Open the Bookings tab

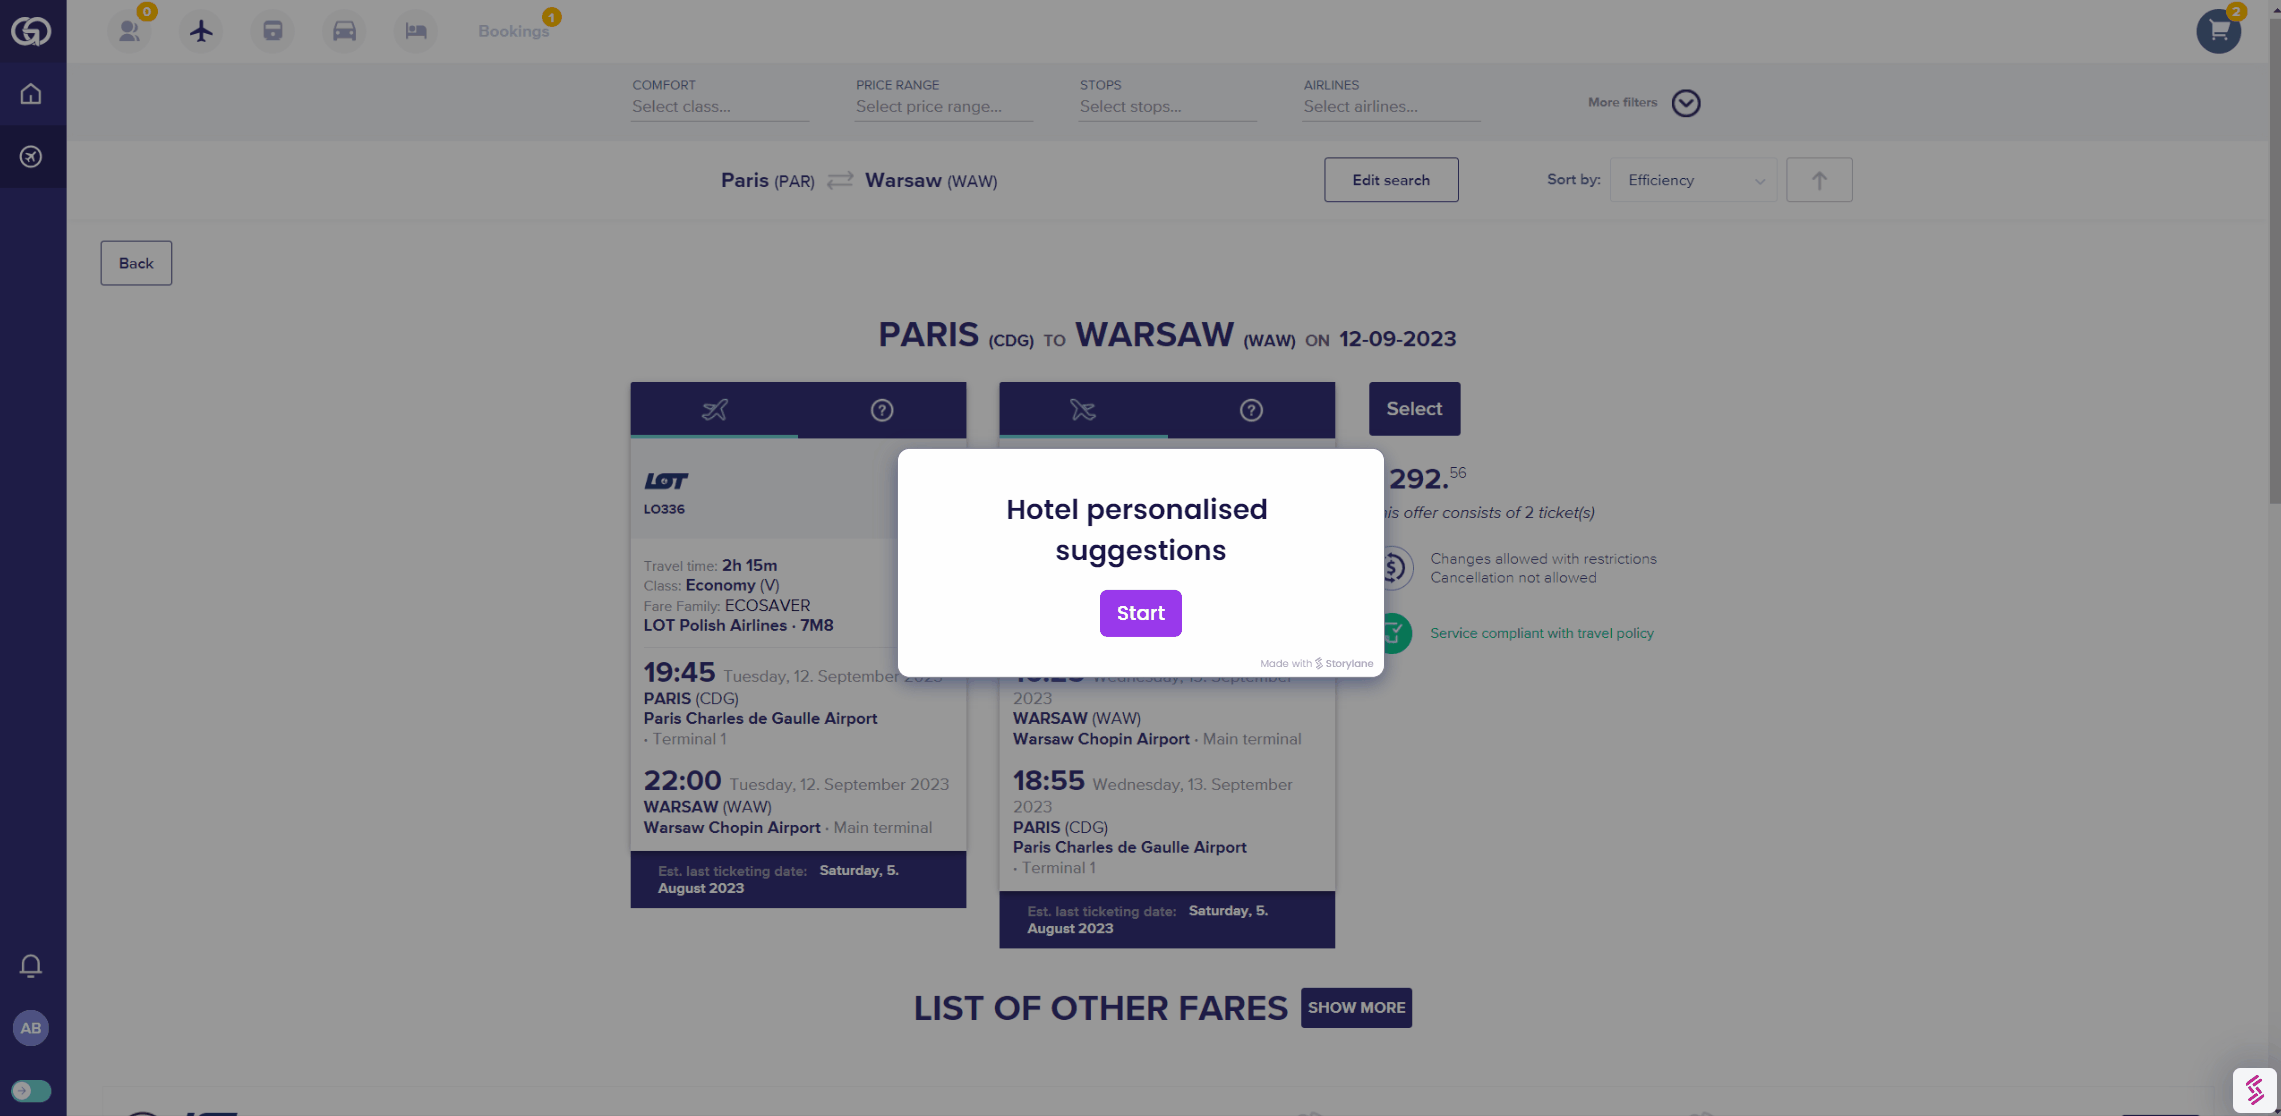click(x=513, y=31)
